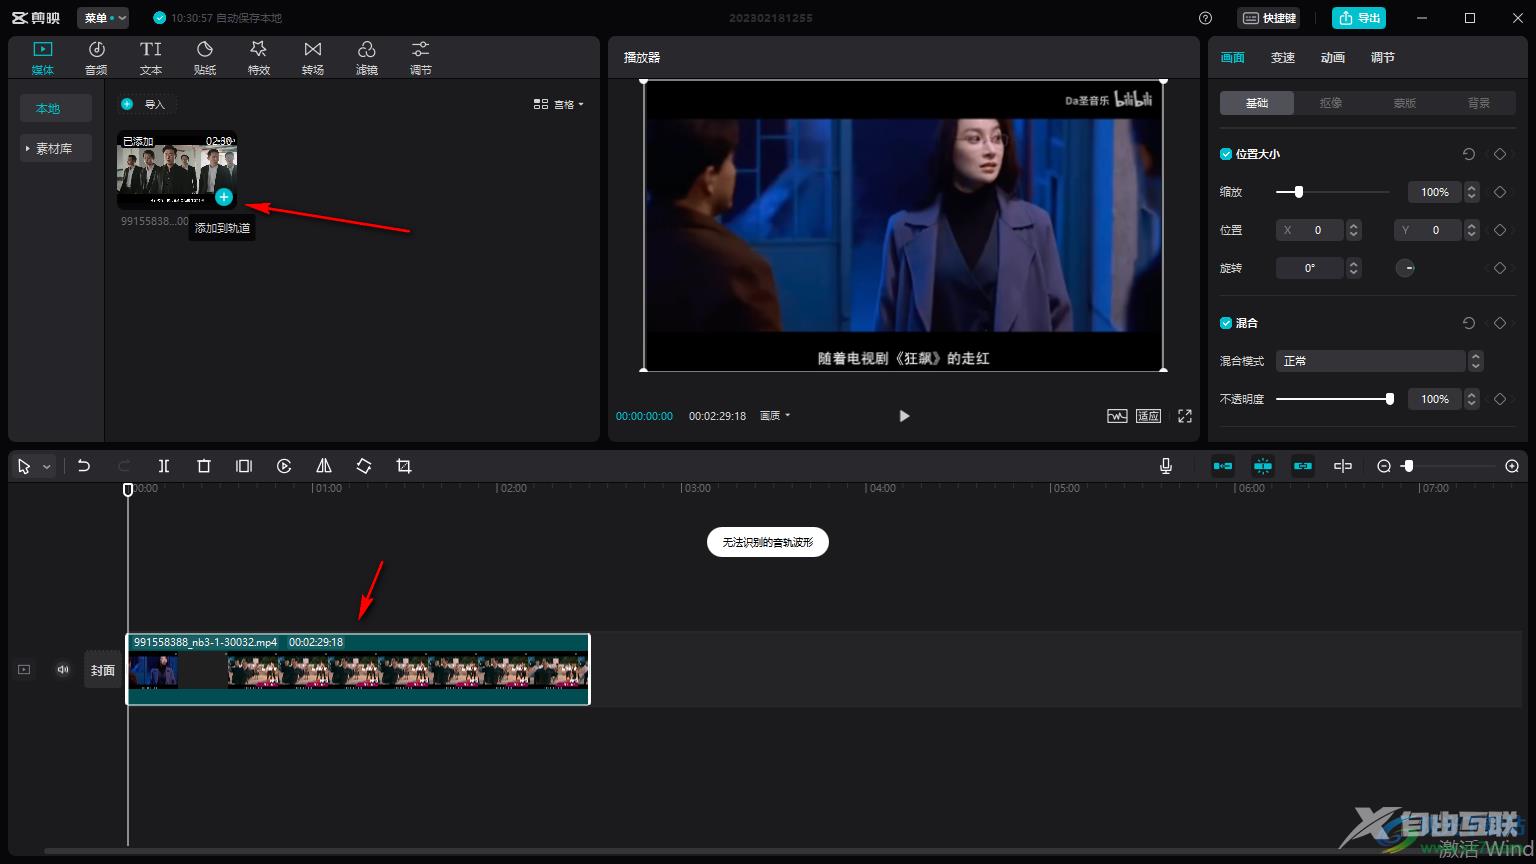The image size is (1536, 864).
Task: Open the 文本 (Text) tab
Action: point(150,58)
